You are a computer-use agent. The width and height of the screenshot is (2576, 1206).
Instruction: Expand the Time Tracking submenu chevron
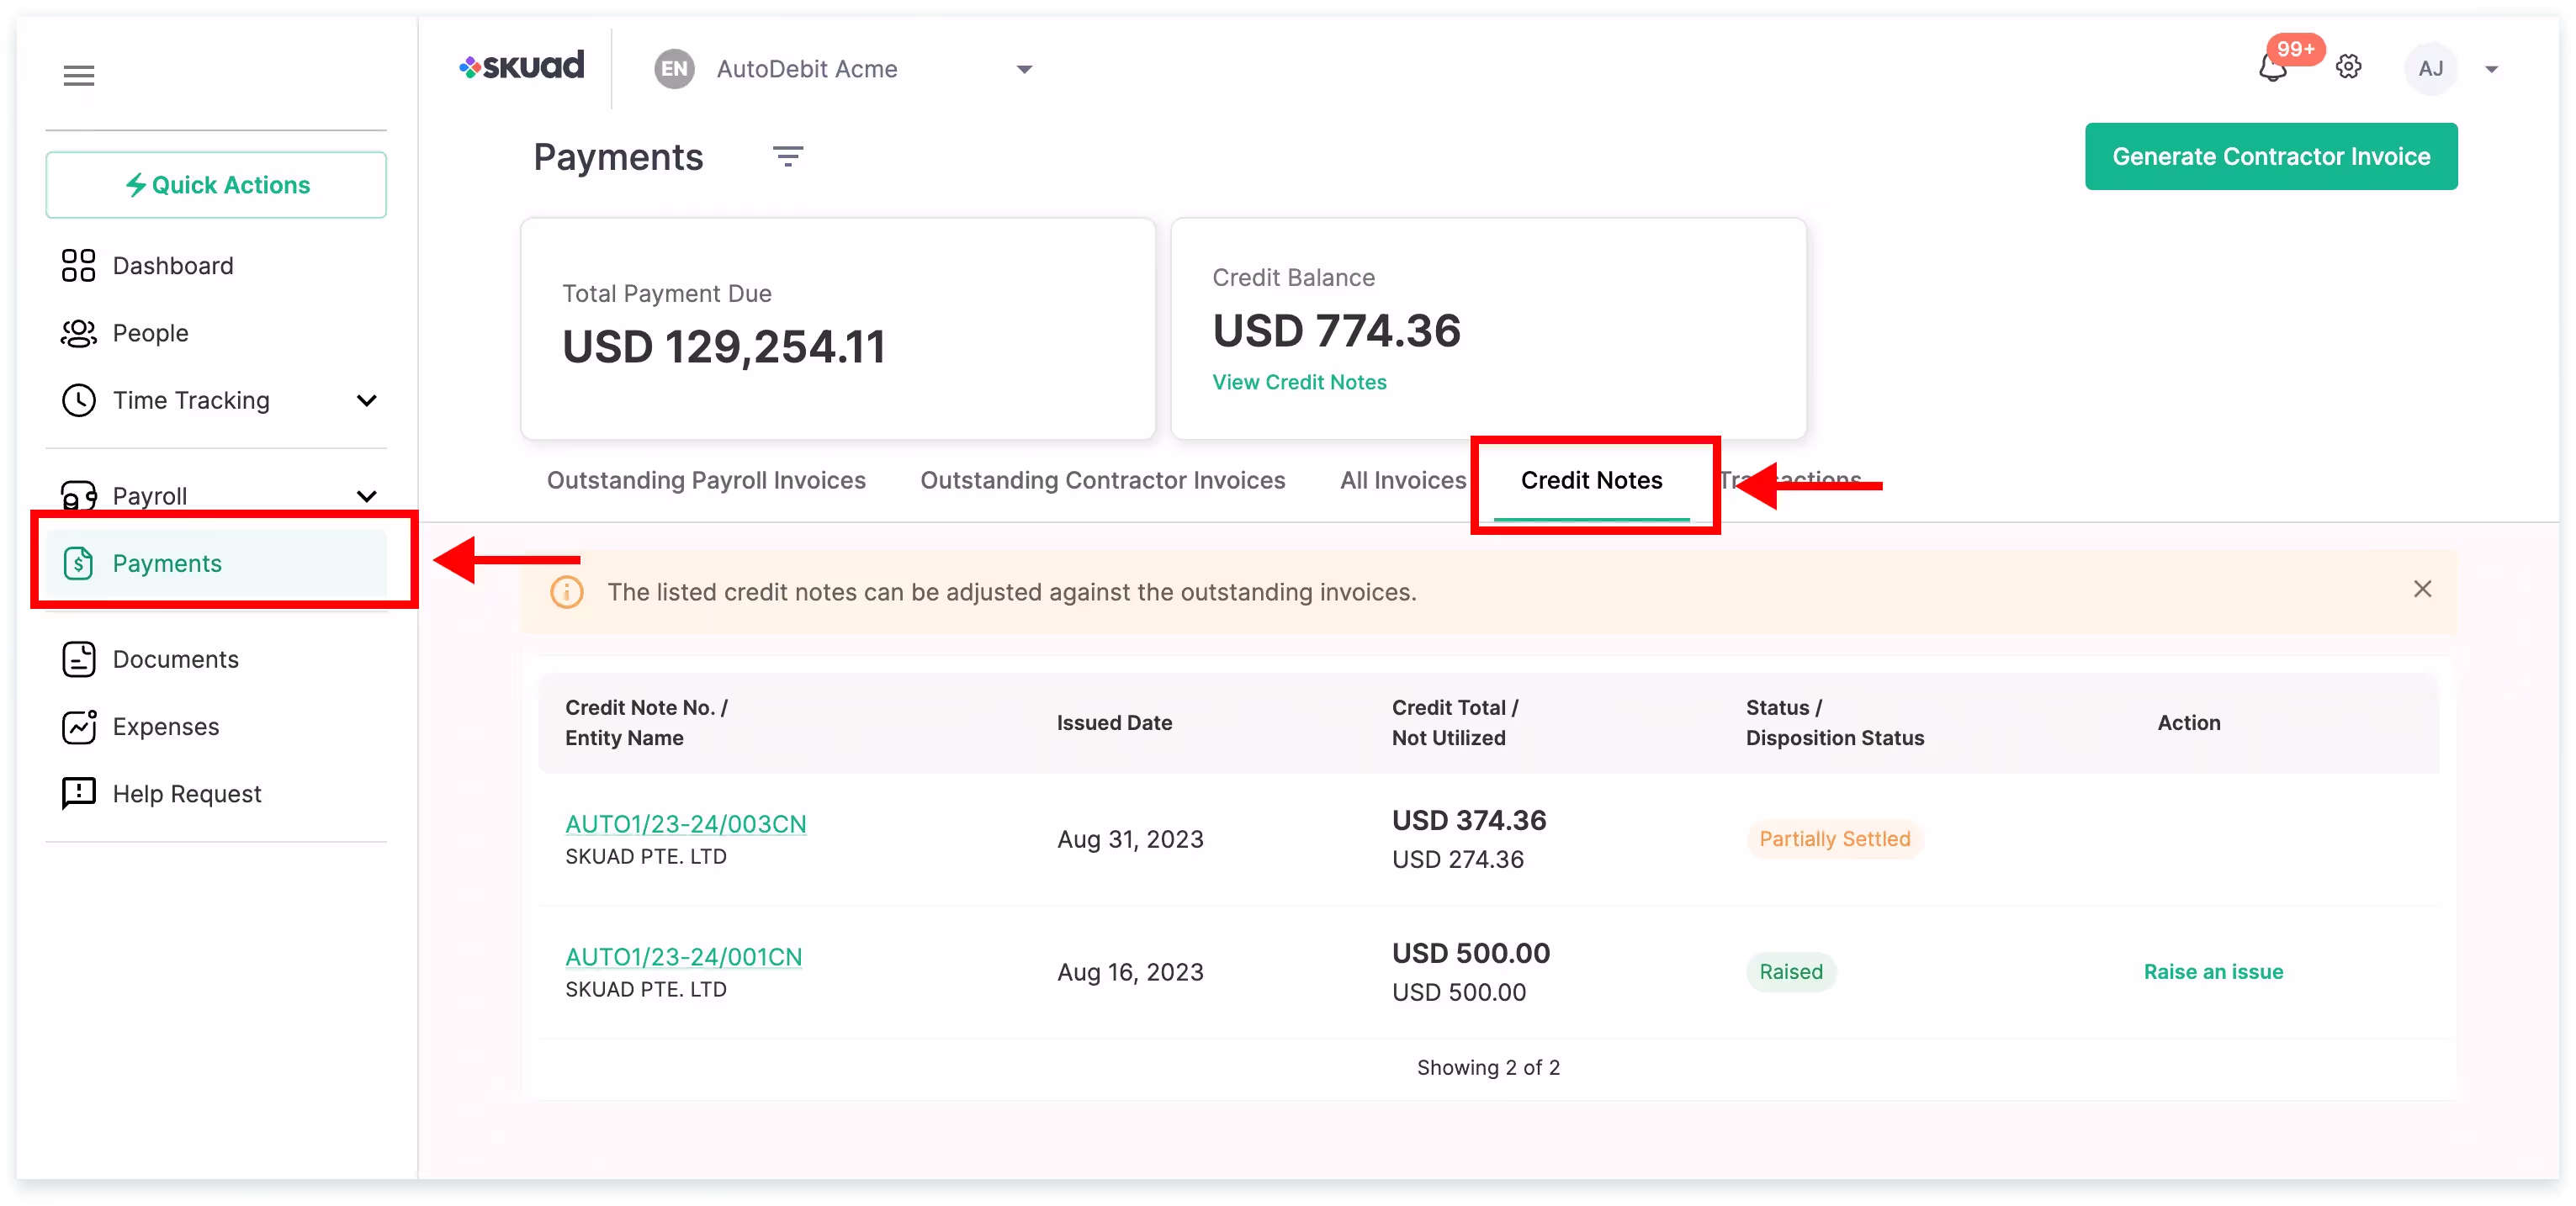pos(367,400)
